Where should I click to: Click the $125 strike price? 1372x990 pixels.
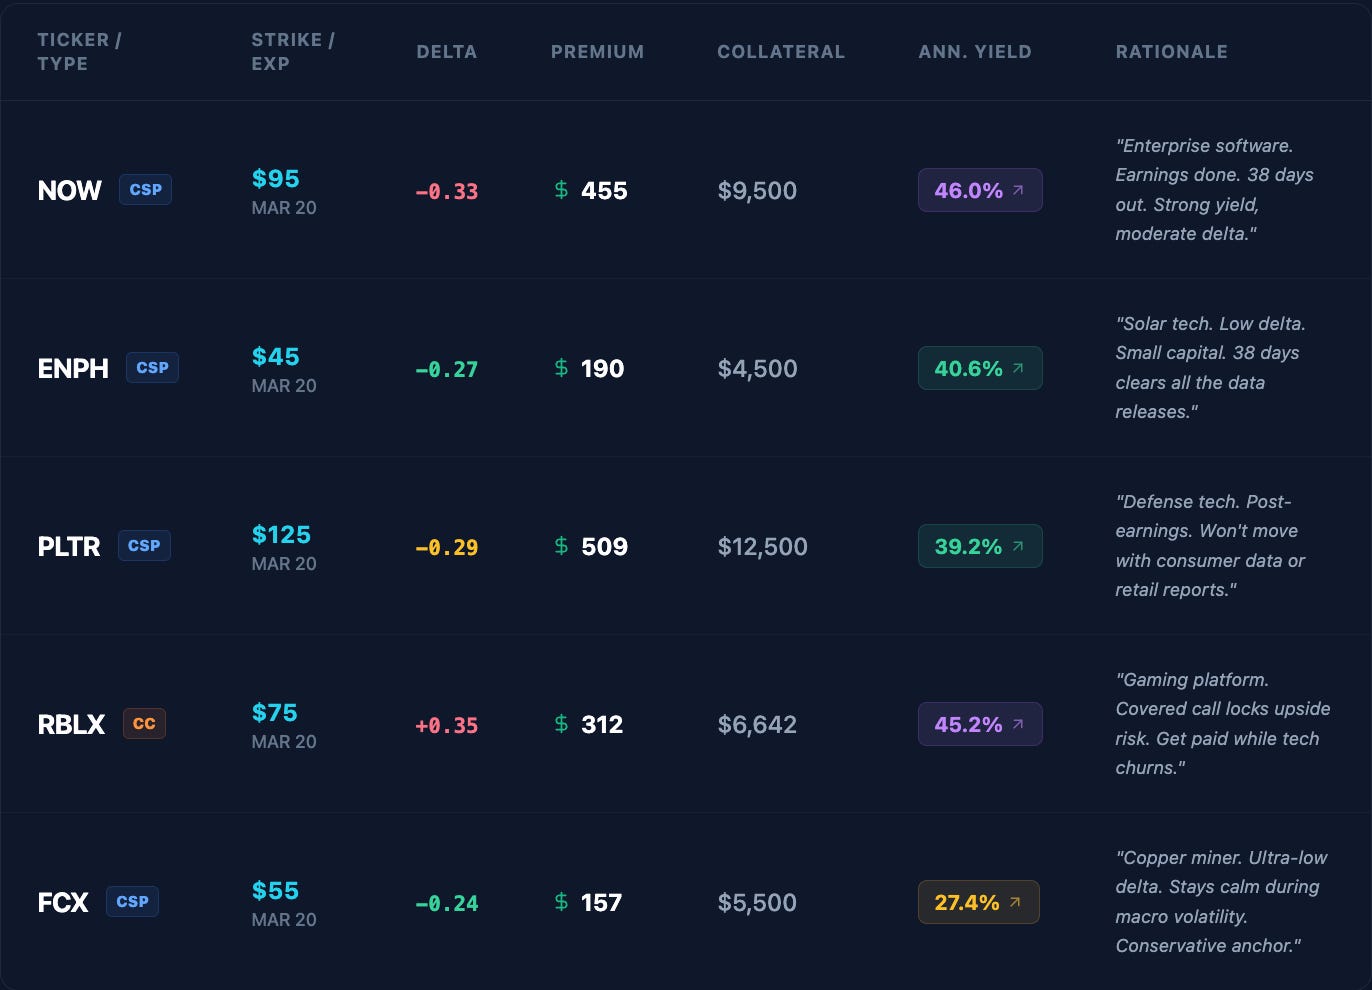pyautogui.click(x=281, y=534)
